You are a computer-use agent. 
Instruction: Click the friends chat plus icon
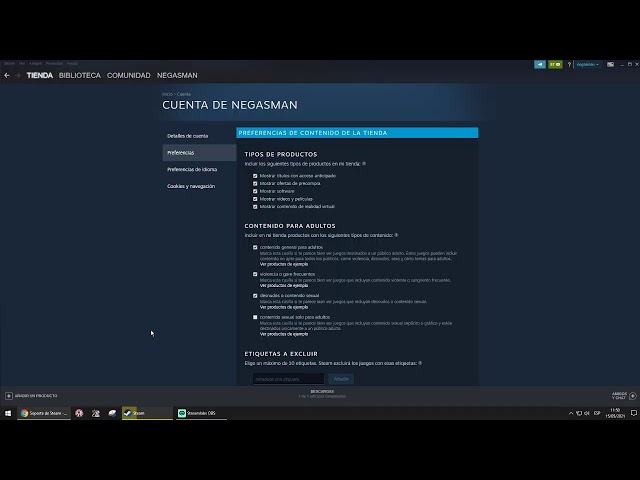pos(633,396)
